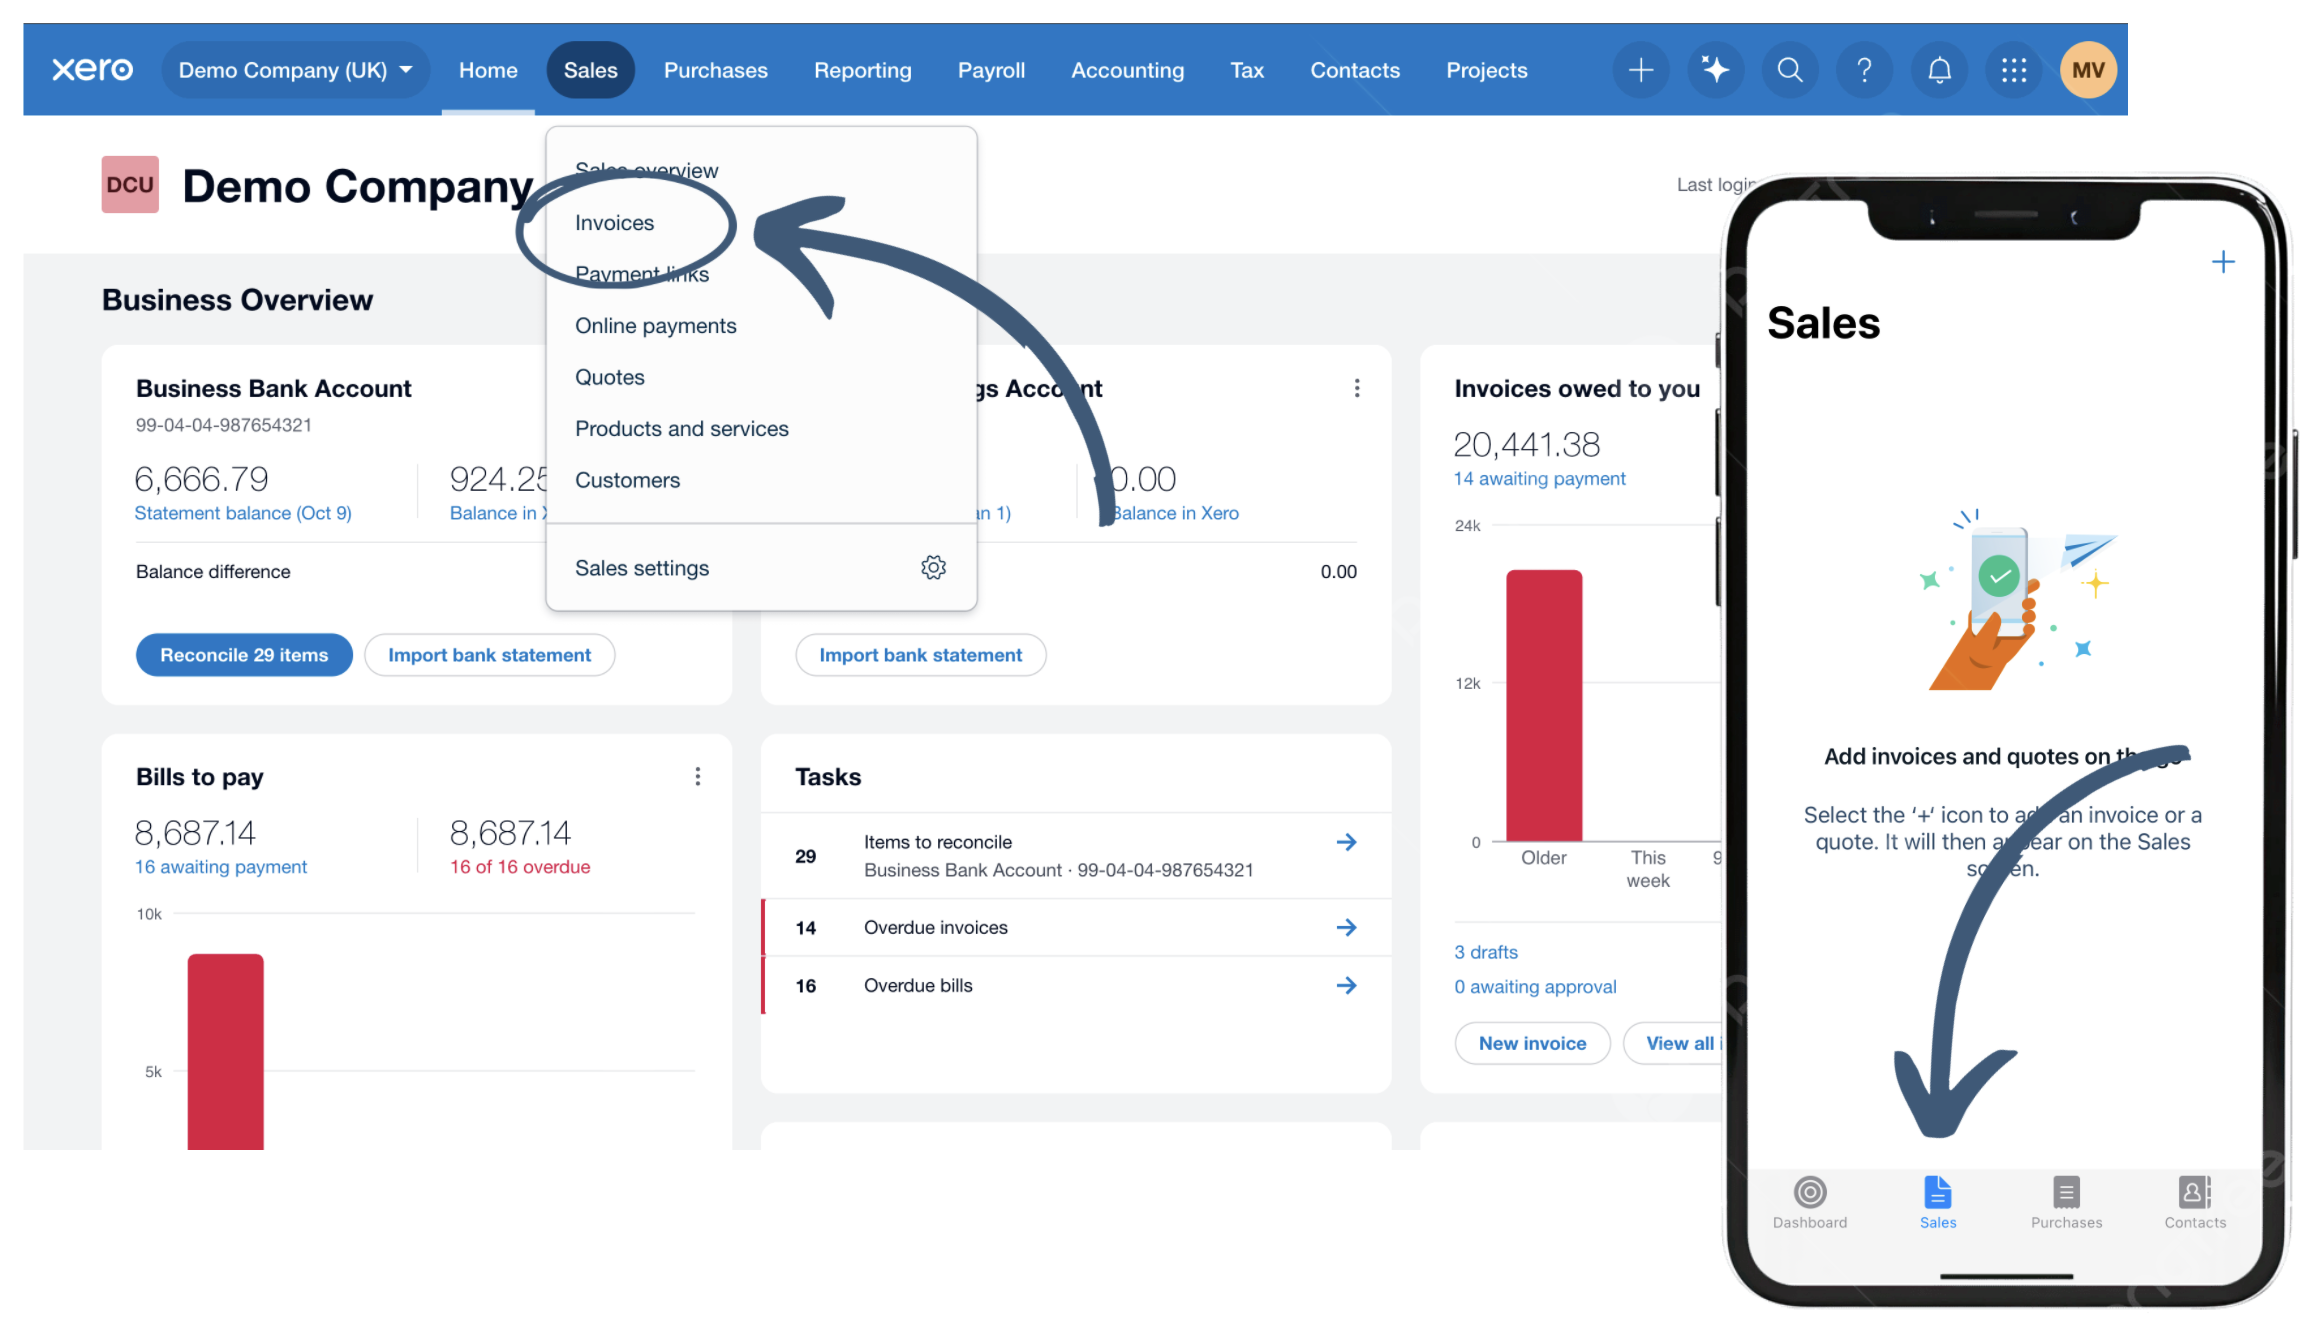The image size is (2320, 1338).
Task: Tap the plus icon on the phone Sales screen
Action: pyautogui.click(x=2222, y=262)
